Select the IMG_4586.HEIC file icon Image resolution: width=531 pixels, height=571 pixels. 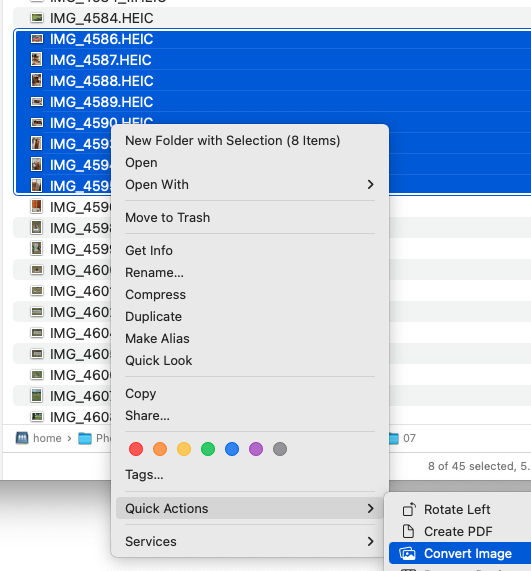pyautogui.click(x=36, y=39)
